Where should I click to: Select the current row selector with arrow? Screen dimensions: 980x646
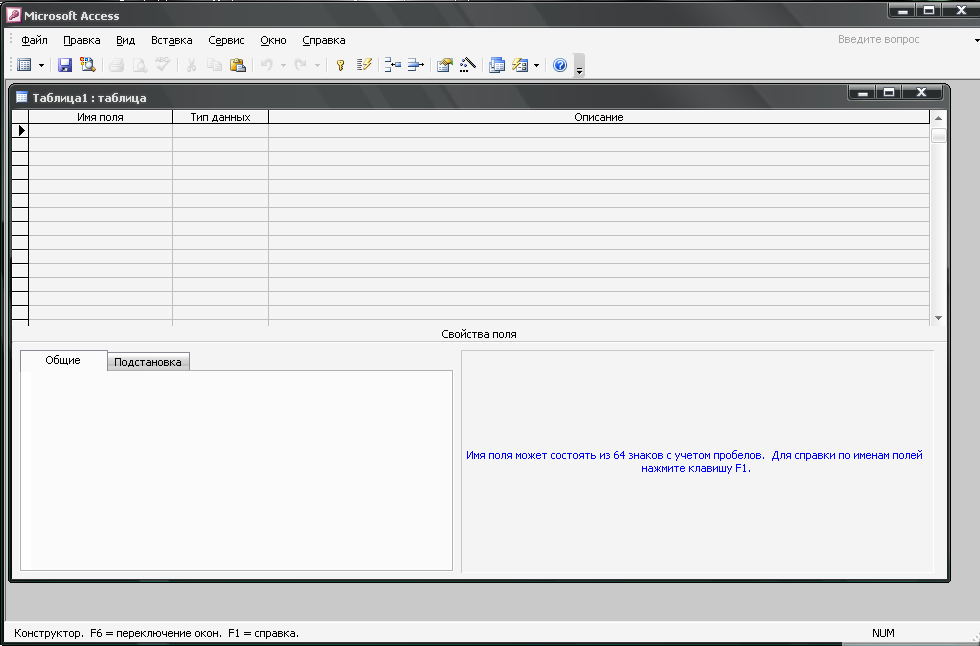(x=21, y=131)
